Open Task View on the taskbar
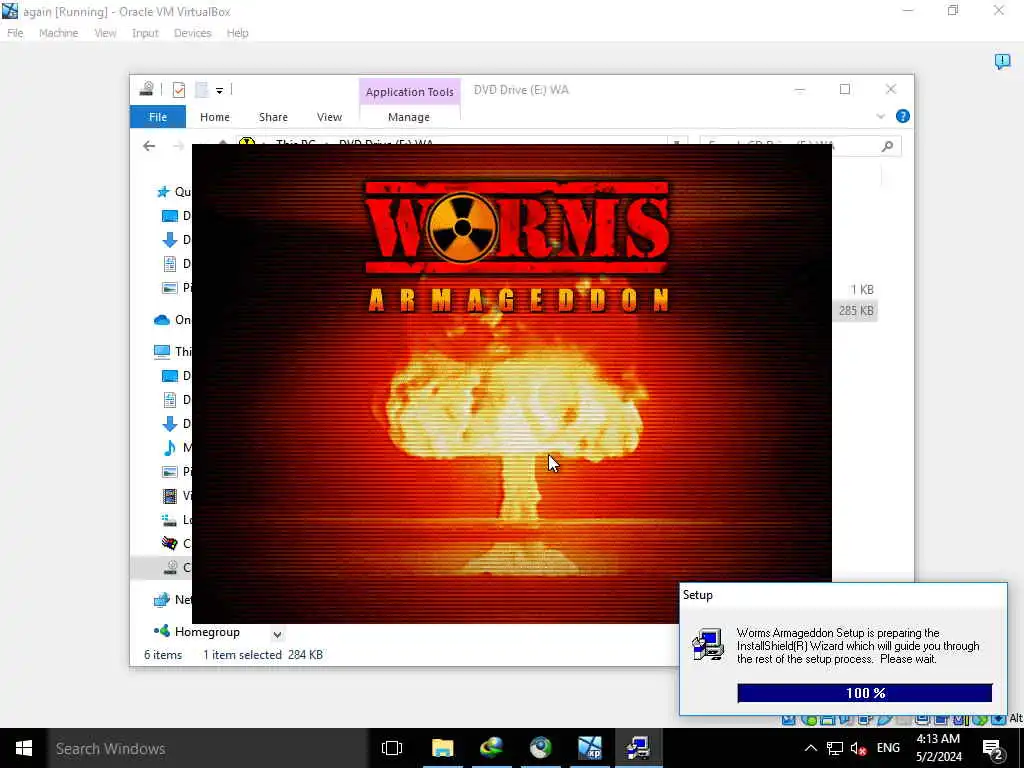This screenshot has height=768, width=1024. pyautogui.click(x=392, y=748)
